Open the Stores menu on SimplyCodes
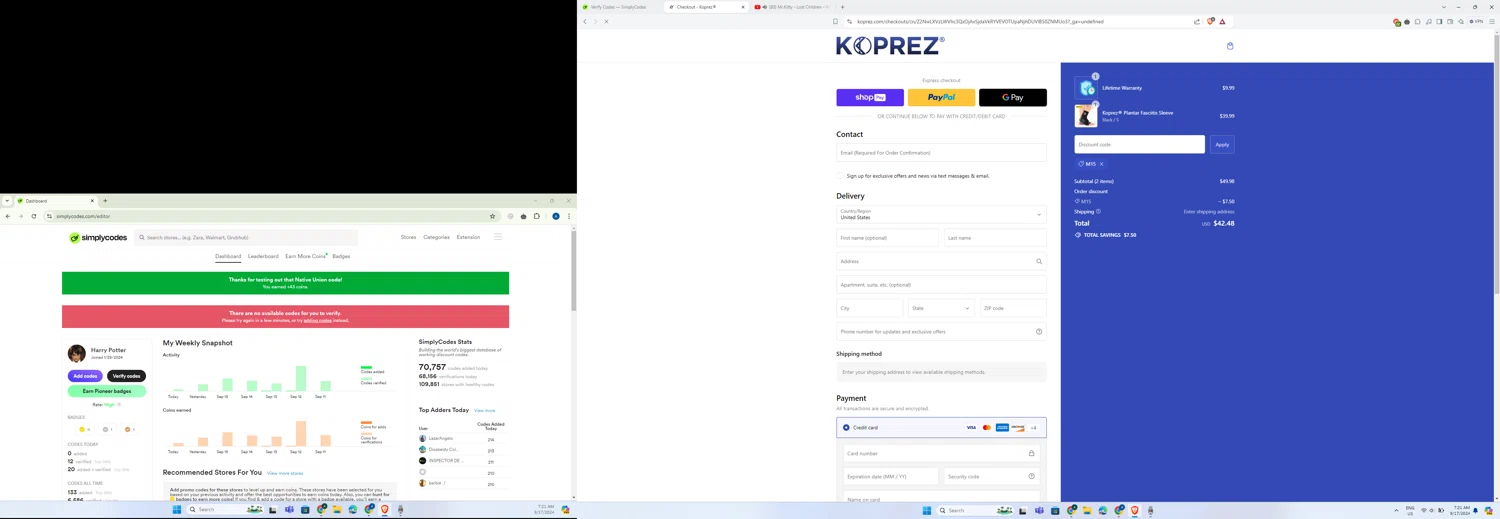1500x519 pixels. point(408,237)
